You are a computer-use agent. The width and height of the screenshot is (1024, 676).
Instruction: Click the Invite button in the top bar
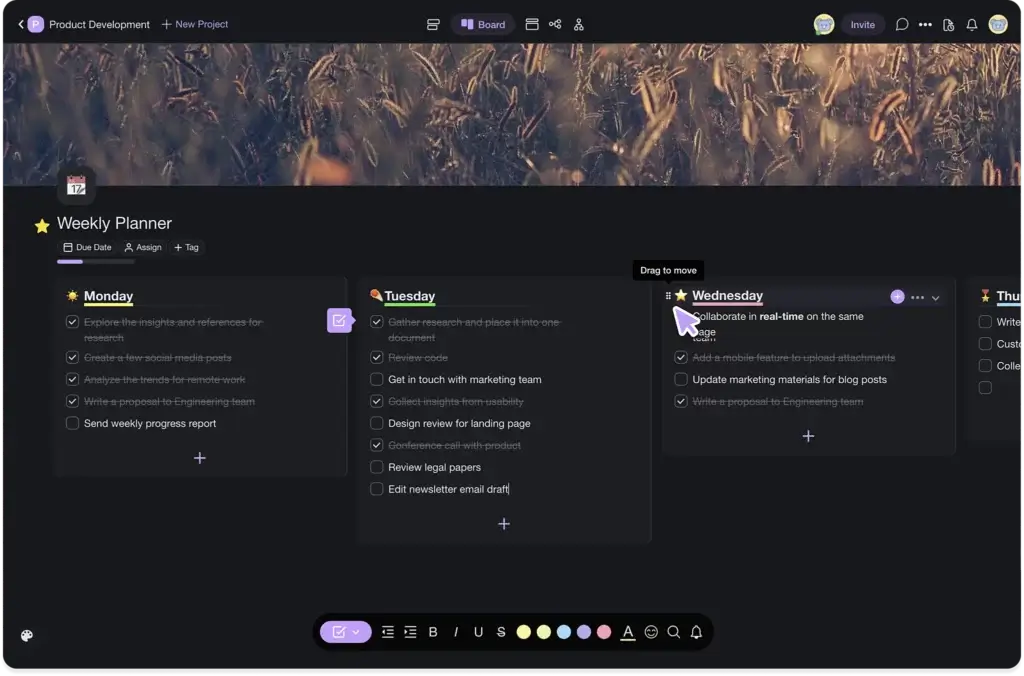[x=862, y=23]
